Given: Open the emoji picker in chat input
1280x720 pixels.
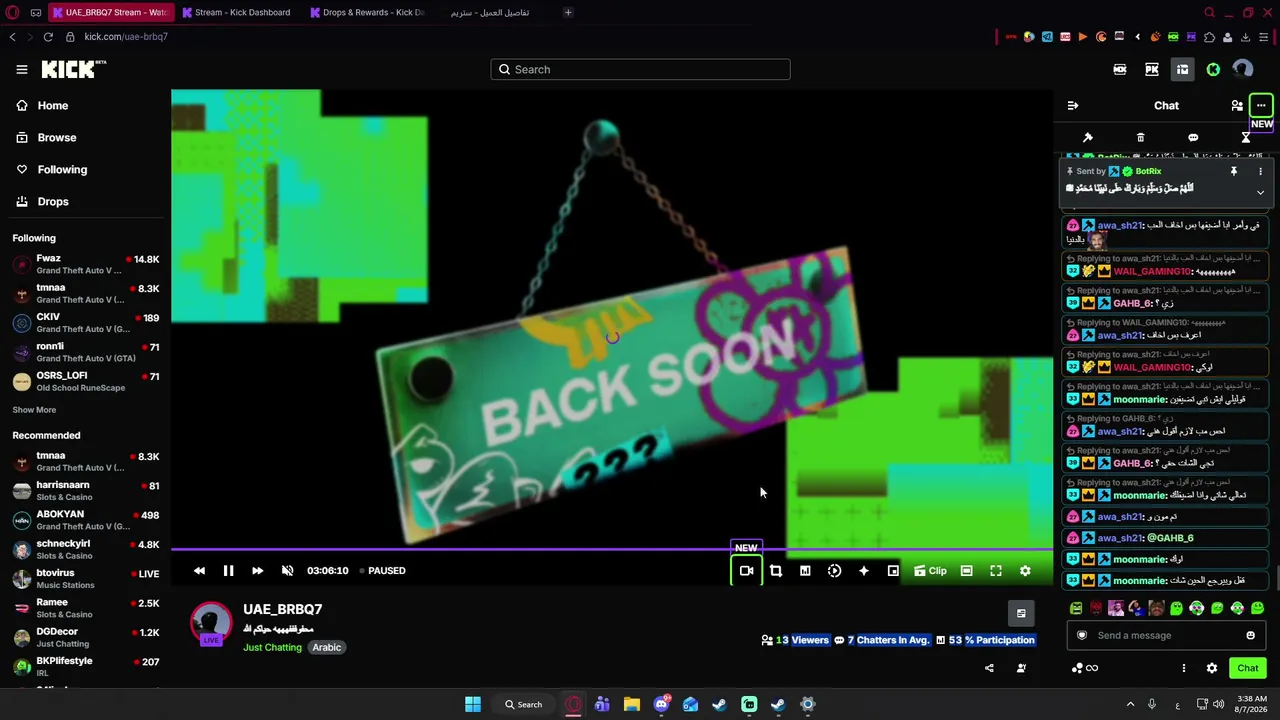Looking at the screenshot, I should pos(1250,635).
